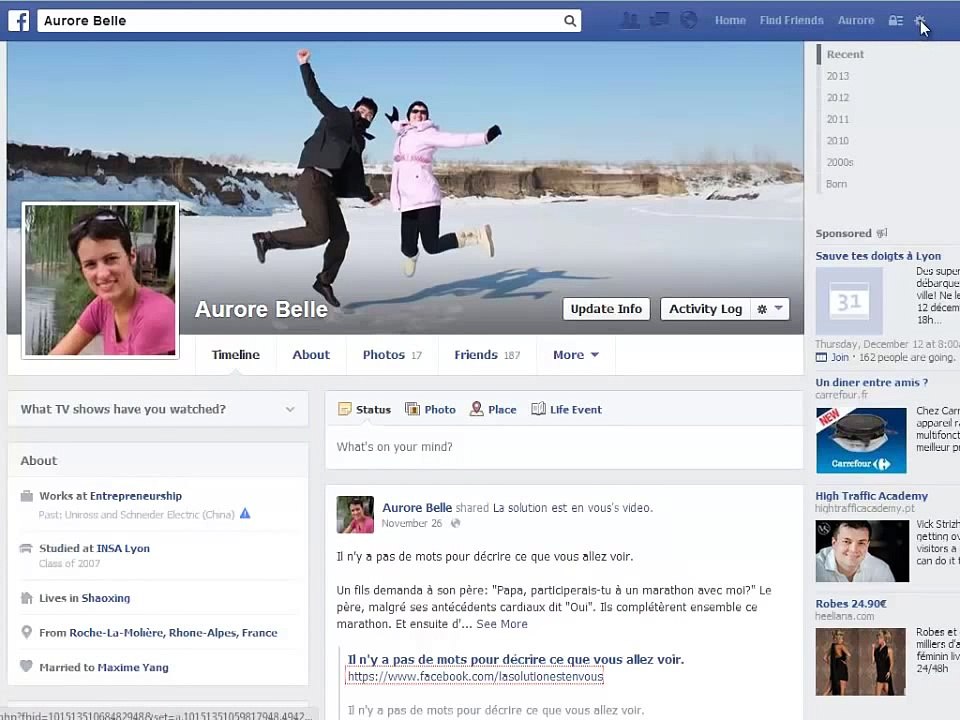
Task: Switch to the Timeline tab
Action: 236,354
